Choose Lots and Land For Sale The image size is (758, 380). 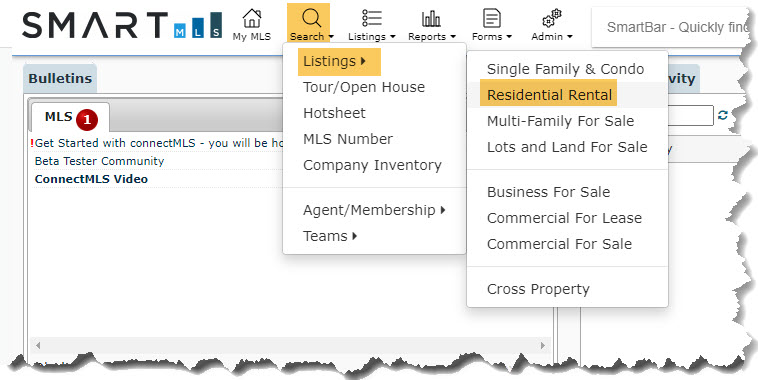[567, 147]
